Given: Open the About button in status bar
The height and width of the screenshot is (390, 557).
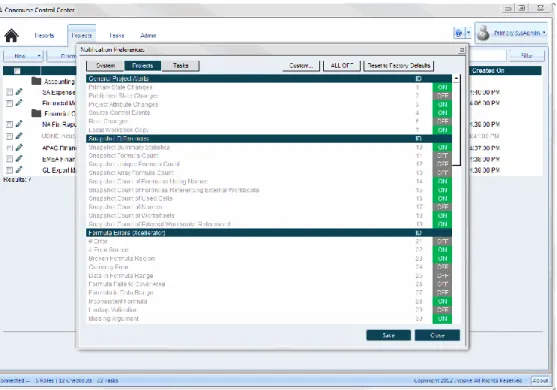Looking at the screenshot, I should point(540,380).
